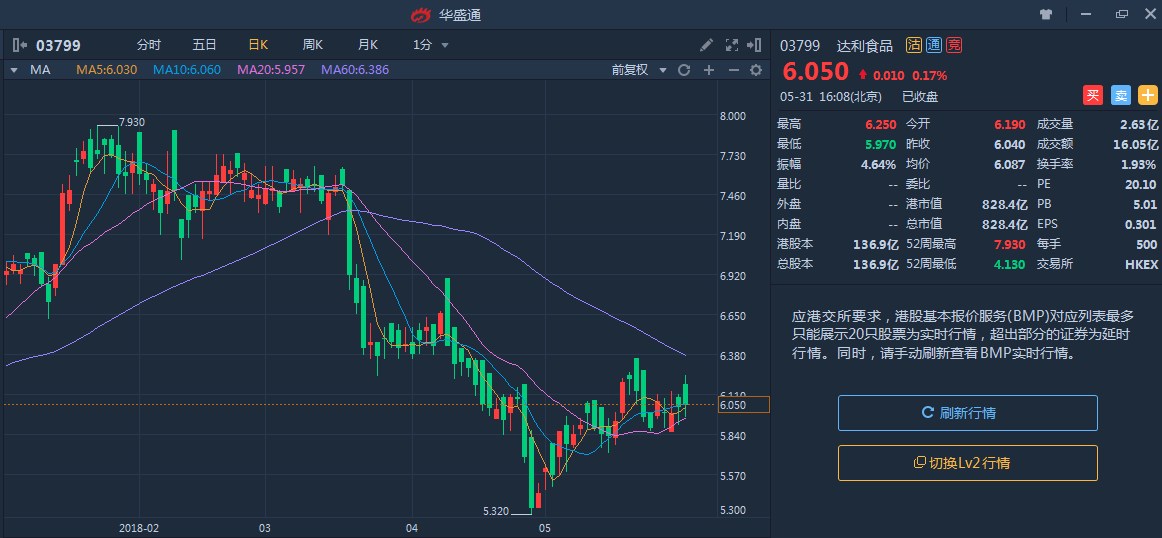1162x538 pixels.
Task: Click the 刷新行情 refresh quotes button
Action: pos(967,413)
